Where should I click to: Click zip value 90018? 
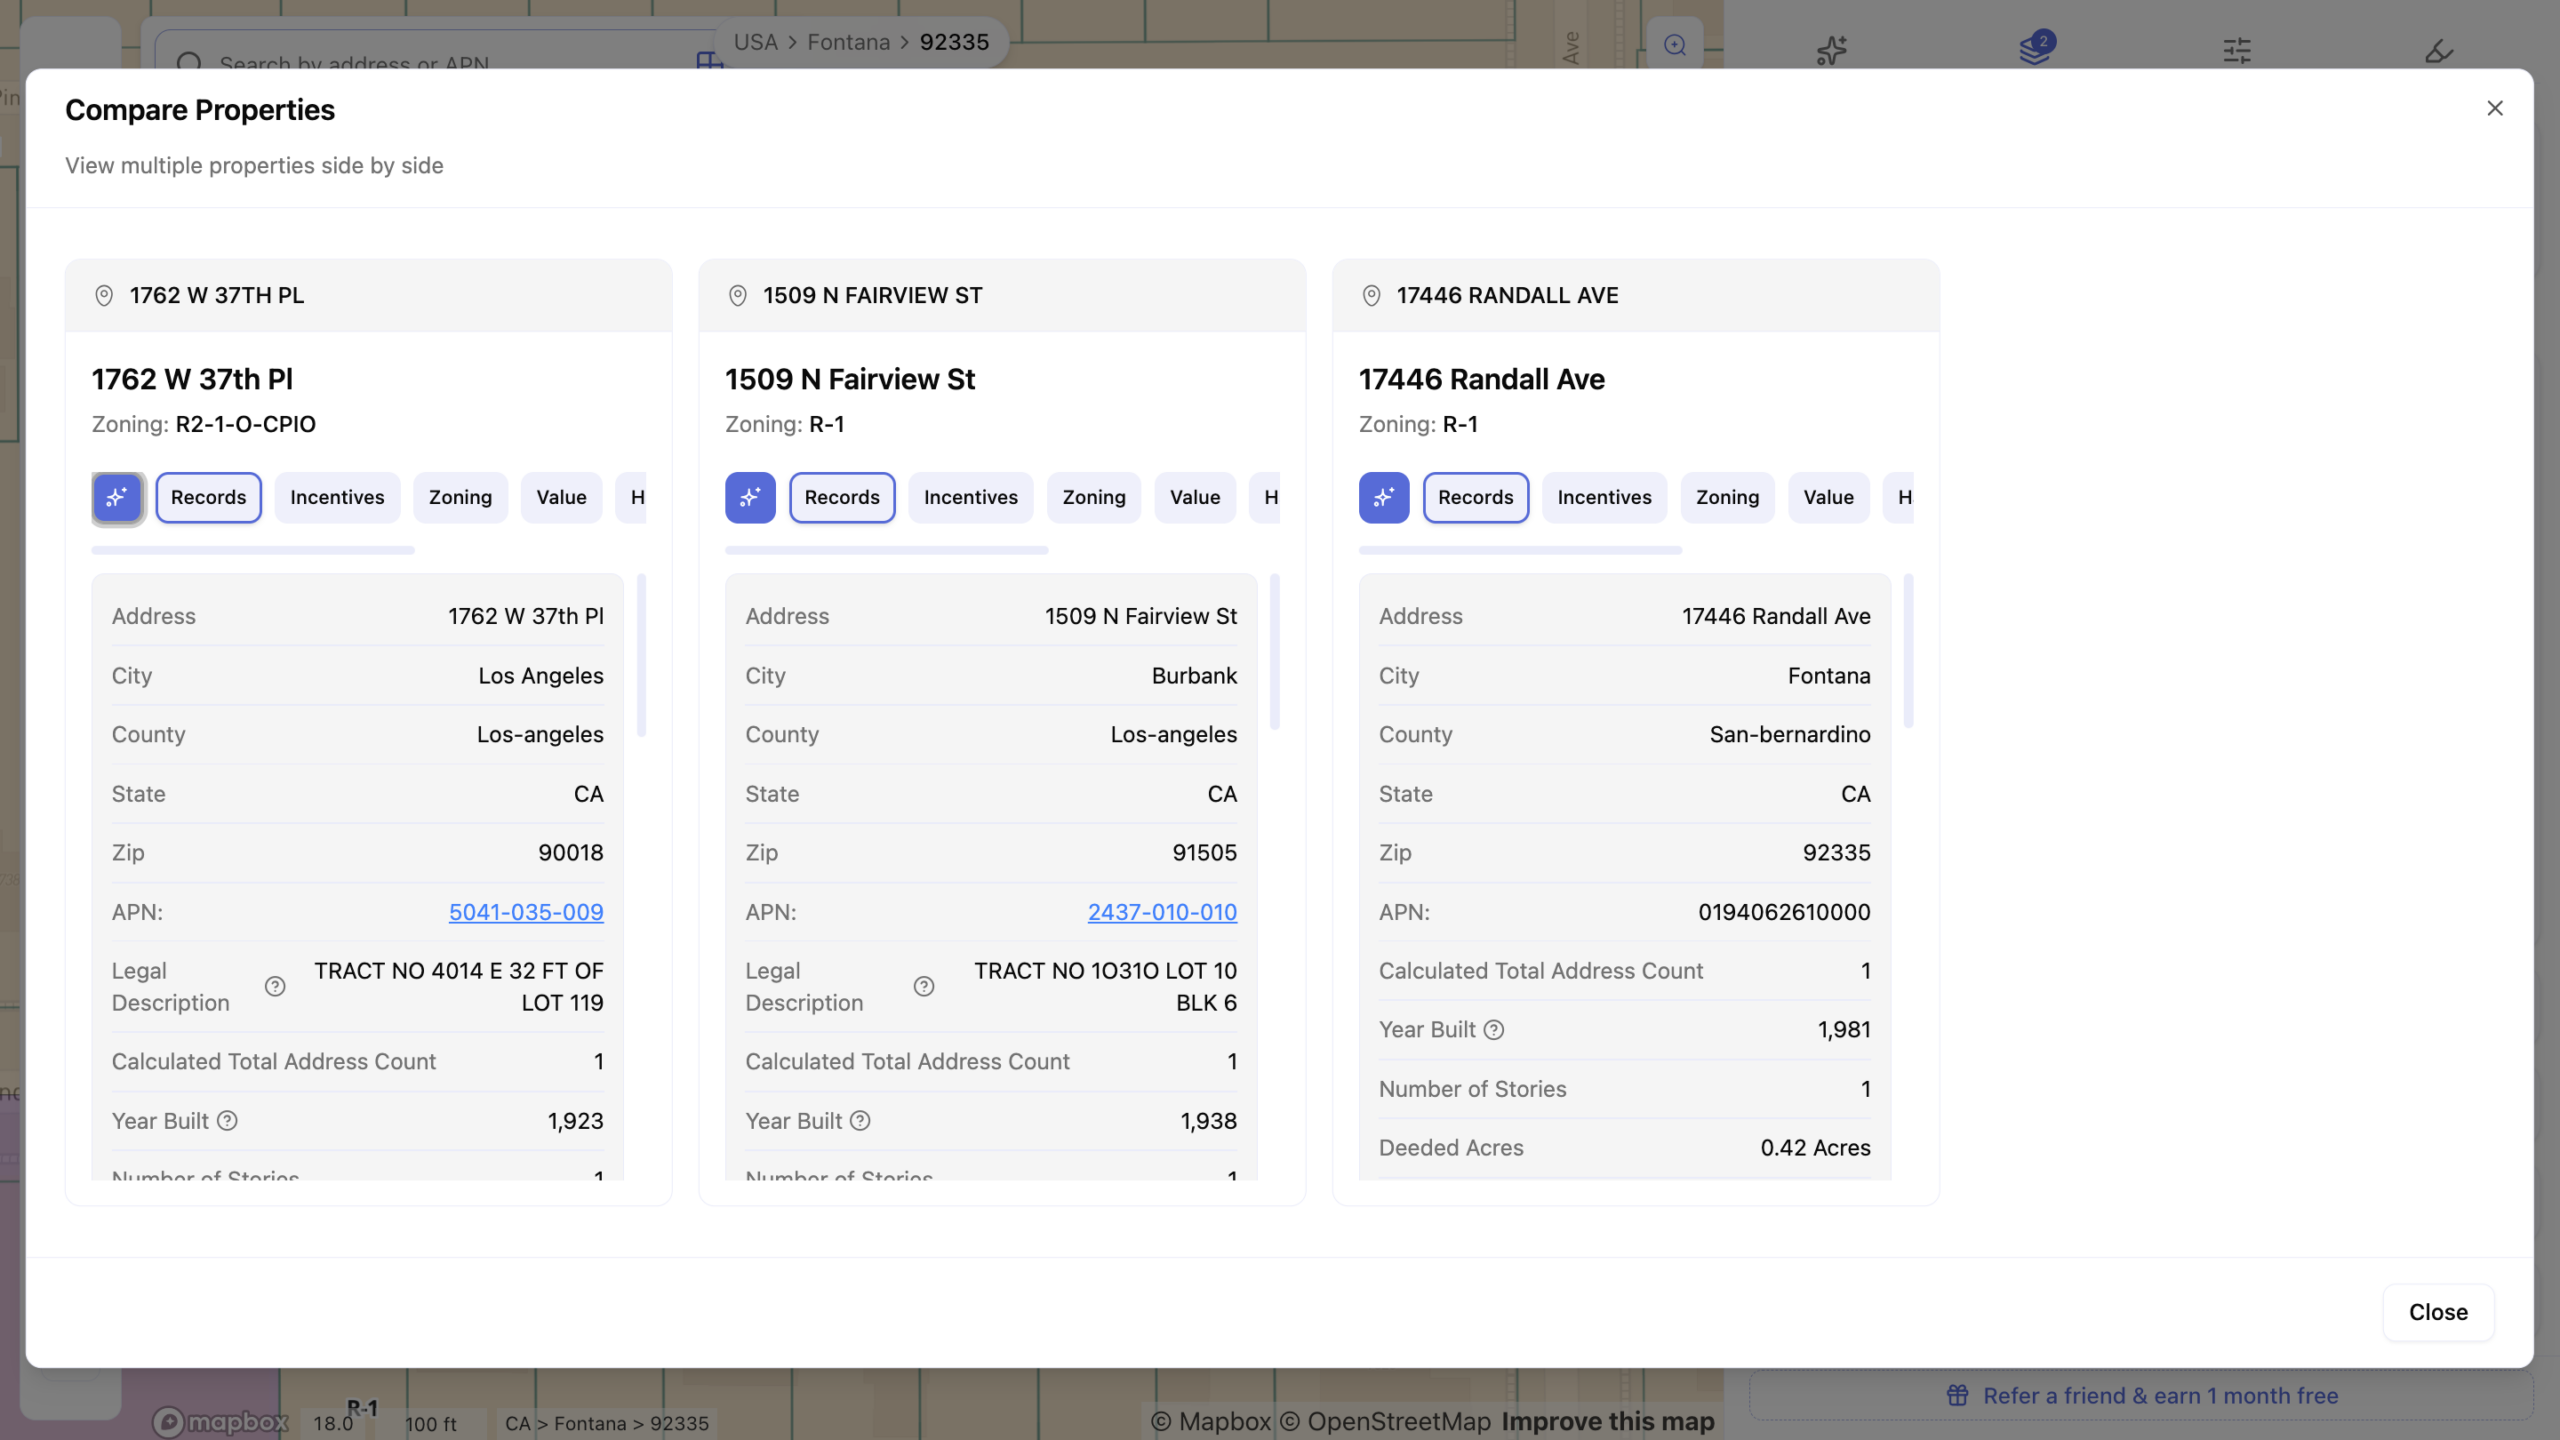[x=570, y=853]
